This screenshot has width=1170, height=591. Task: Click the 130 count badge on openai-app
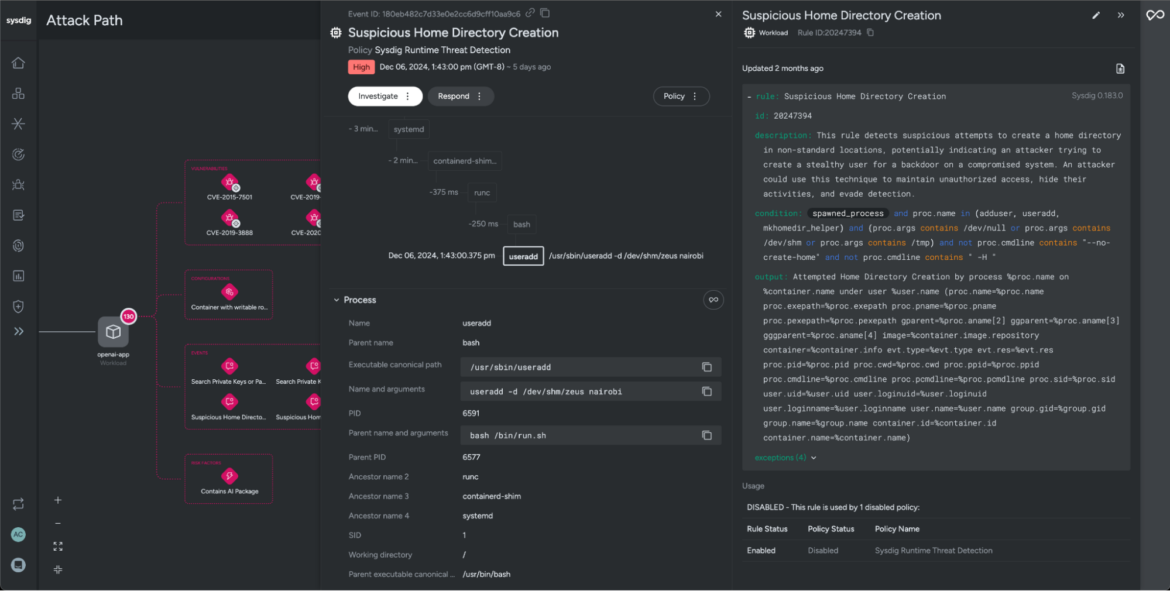click(x=128, y=316)
